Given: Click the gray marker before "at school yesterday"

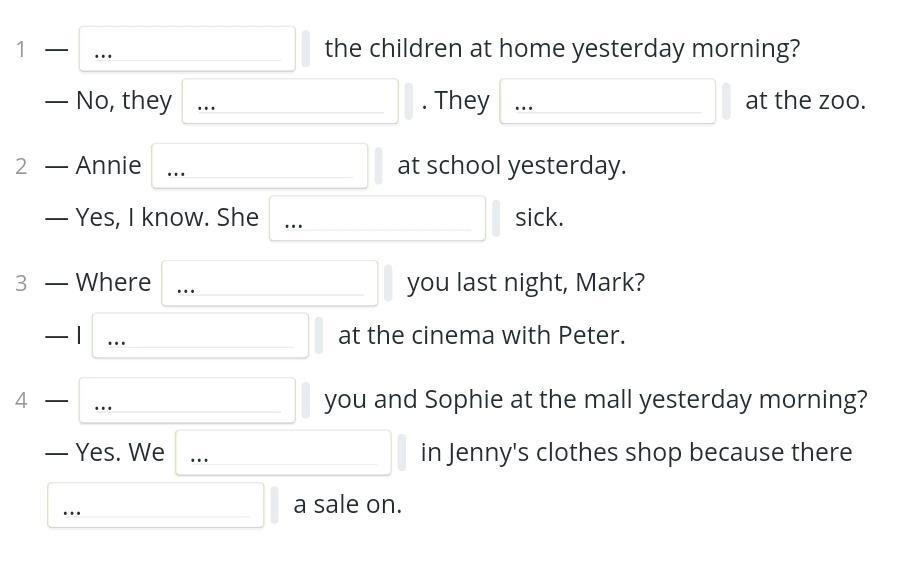Looking at the screenshot, I should coord(378,166).
